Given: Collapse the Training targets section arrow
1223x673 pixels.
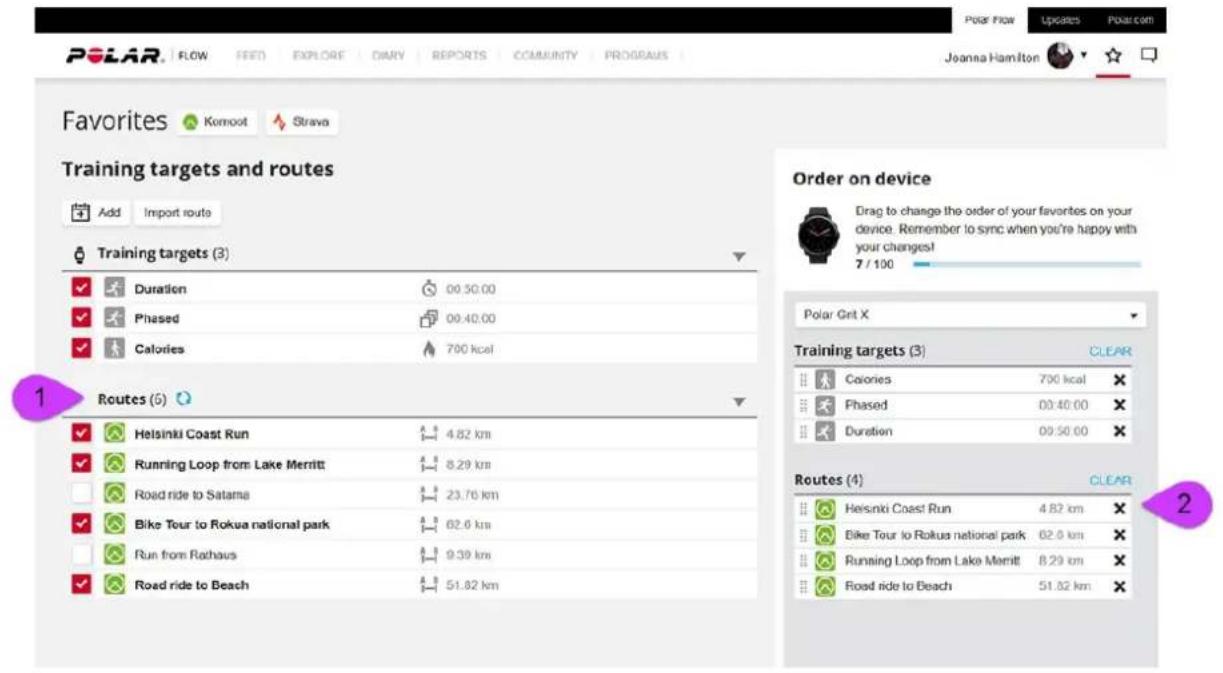Looking at the screenshot, I should tap(739, 257).
